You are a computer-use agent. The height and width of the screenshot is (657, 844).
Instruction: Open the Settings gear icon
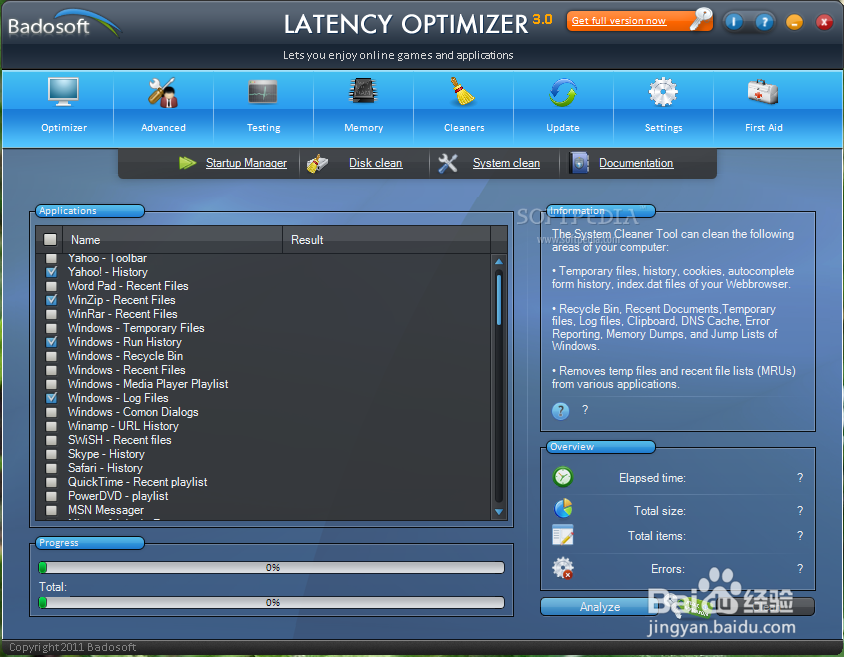coord(663,92)
